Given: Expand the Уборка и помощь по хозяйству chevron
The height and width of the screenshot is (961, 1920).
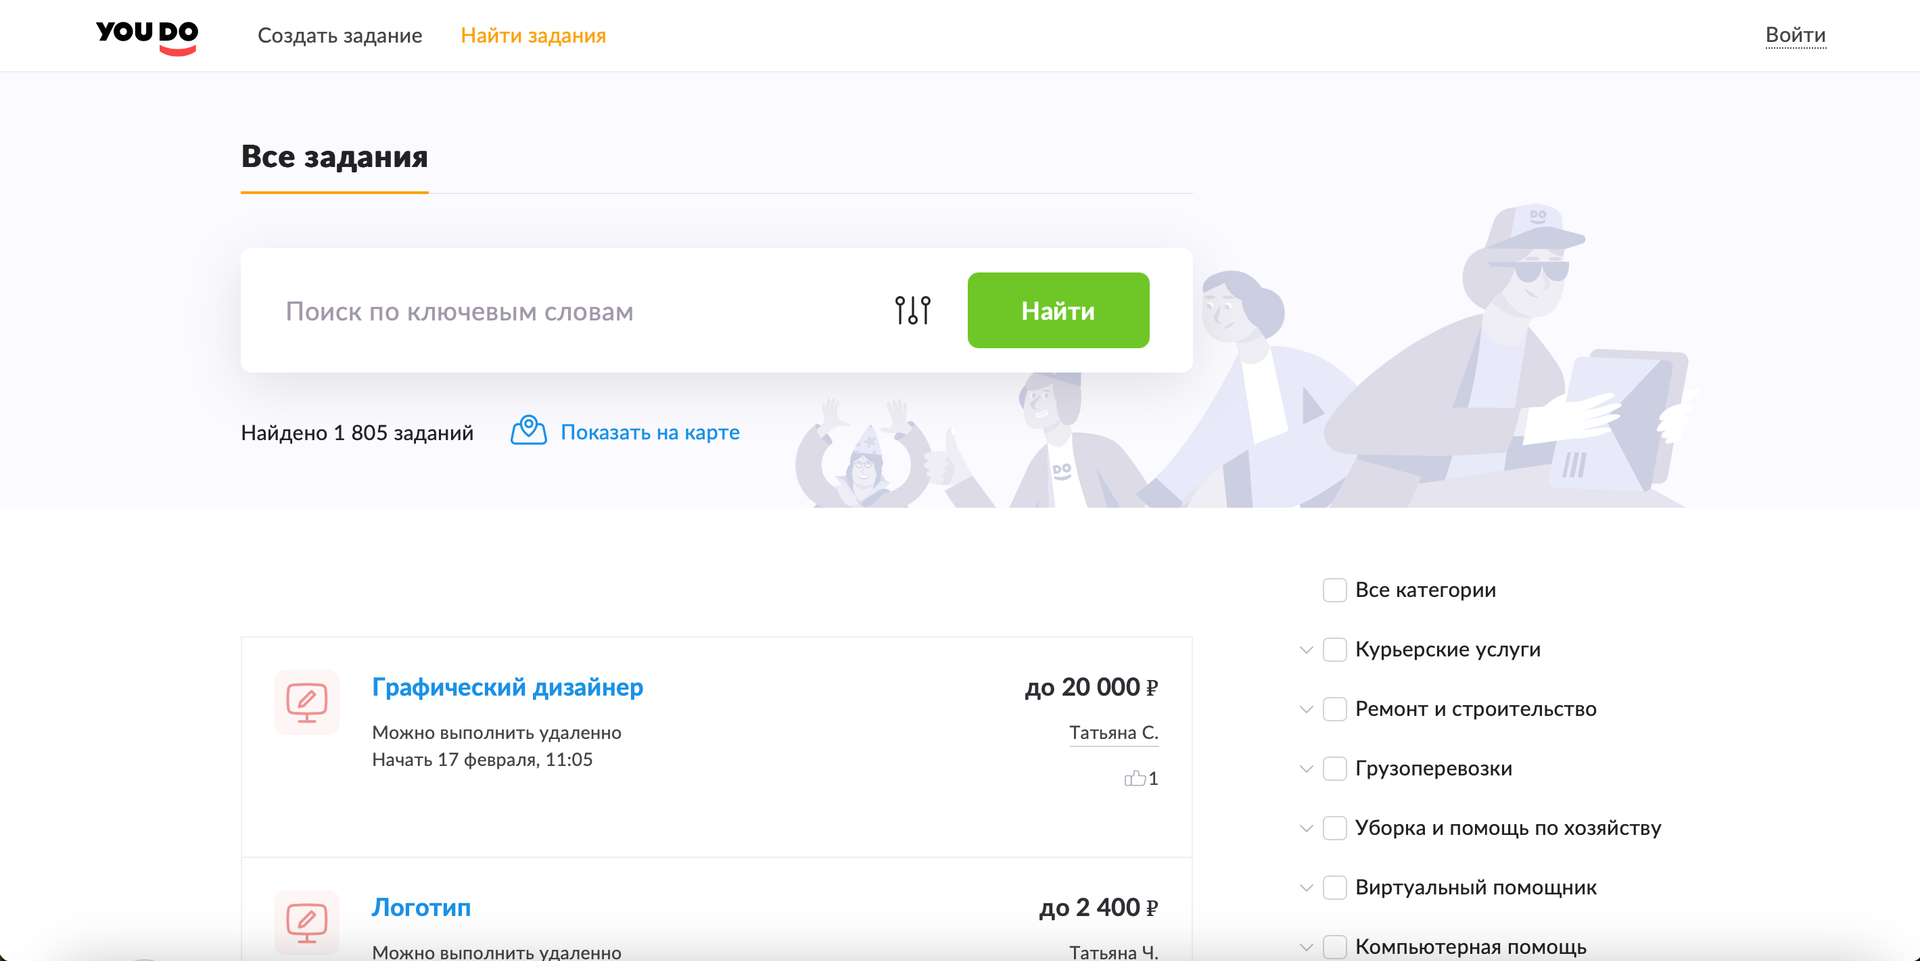Looking at the screenshot, I should [x=1306, y=828].
